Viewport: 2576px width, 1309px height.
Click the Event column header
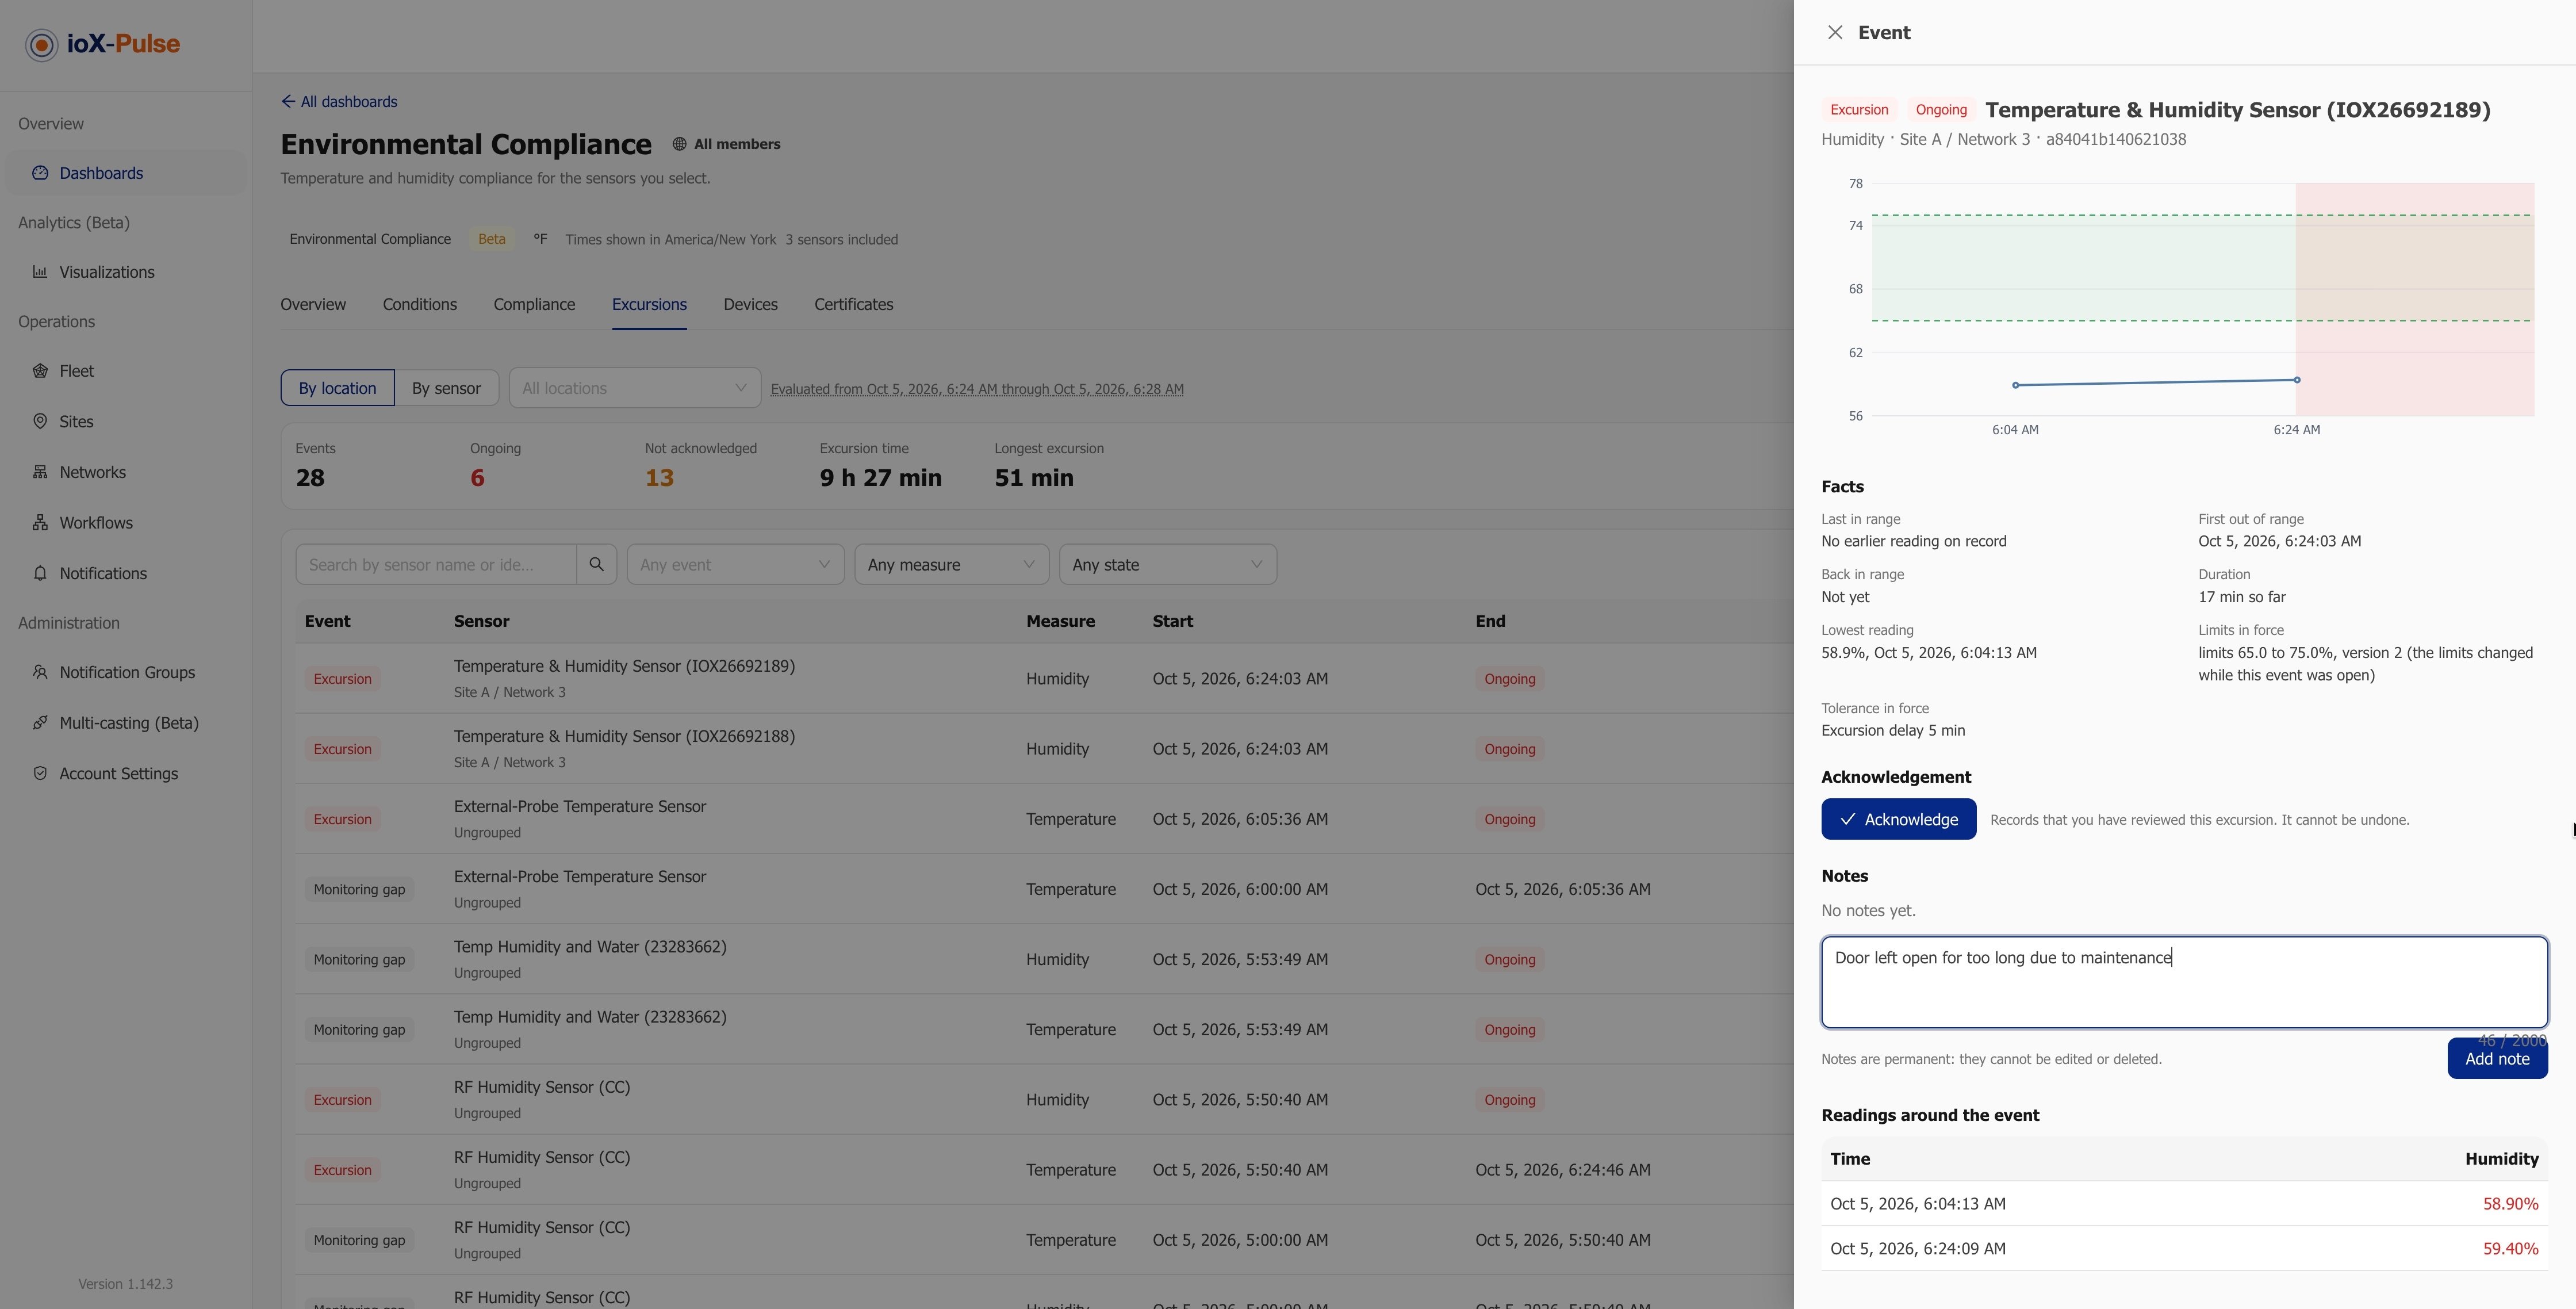327,621
